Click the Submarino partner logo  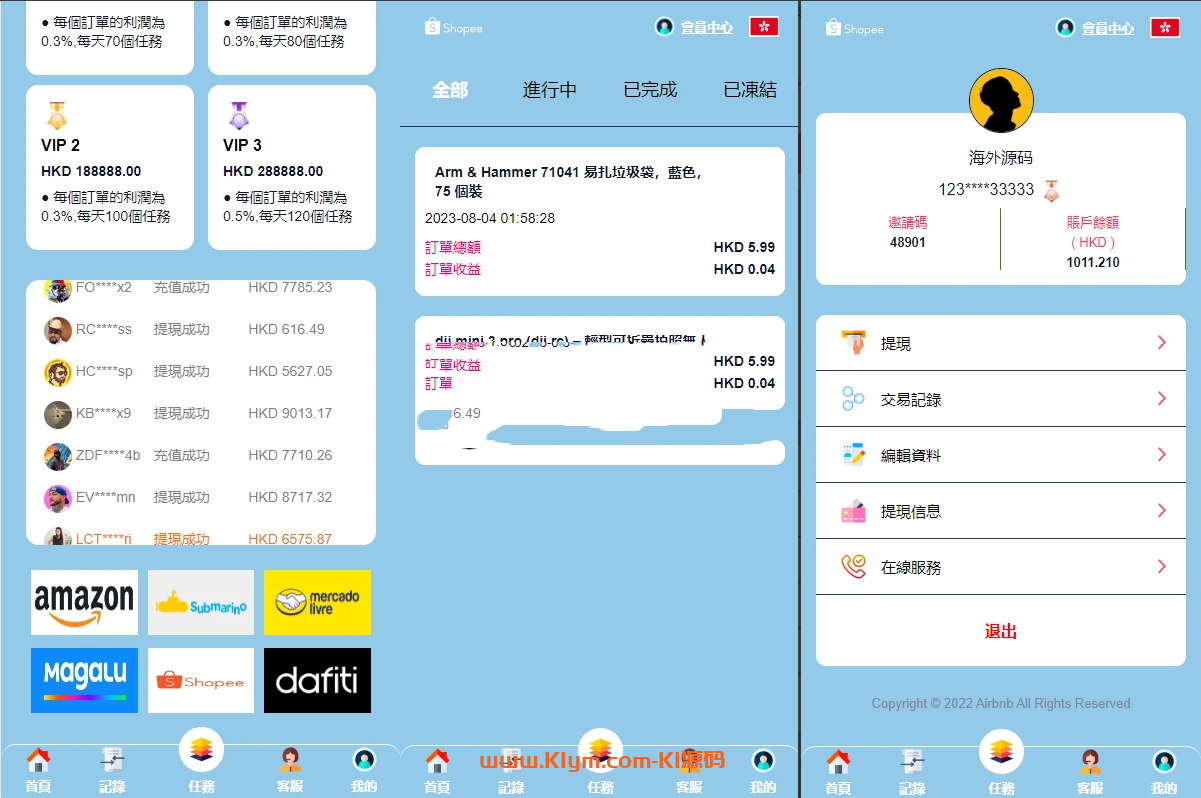201,602
